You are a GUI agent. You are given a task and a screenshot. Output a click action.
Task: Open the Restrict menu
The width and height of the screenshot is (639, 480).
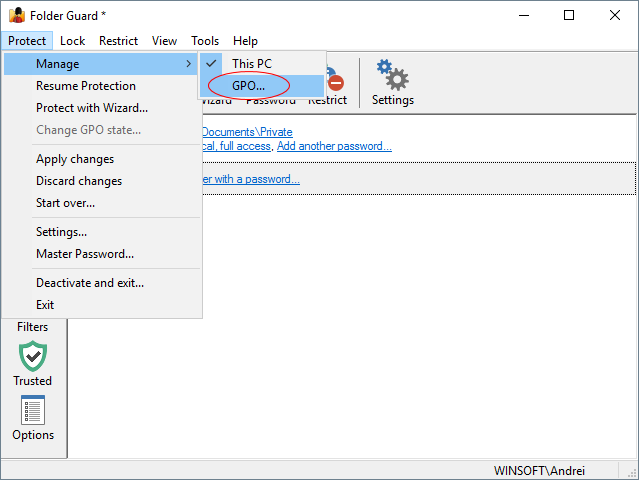[x=118, y=41]
